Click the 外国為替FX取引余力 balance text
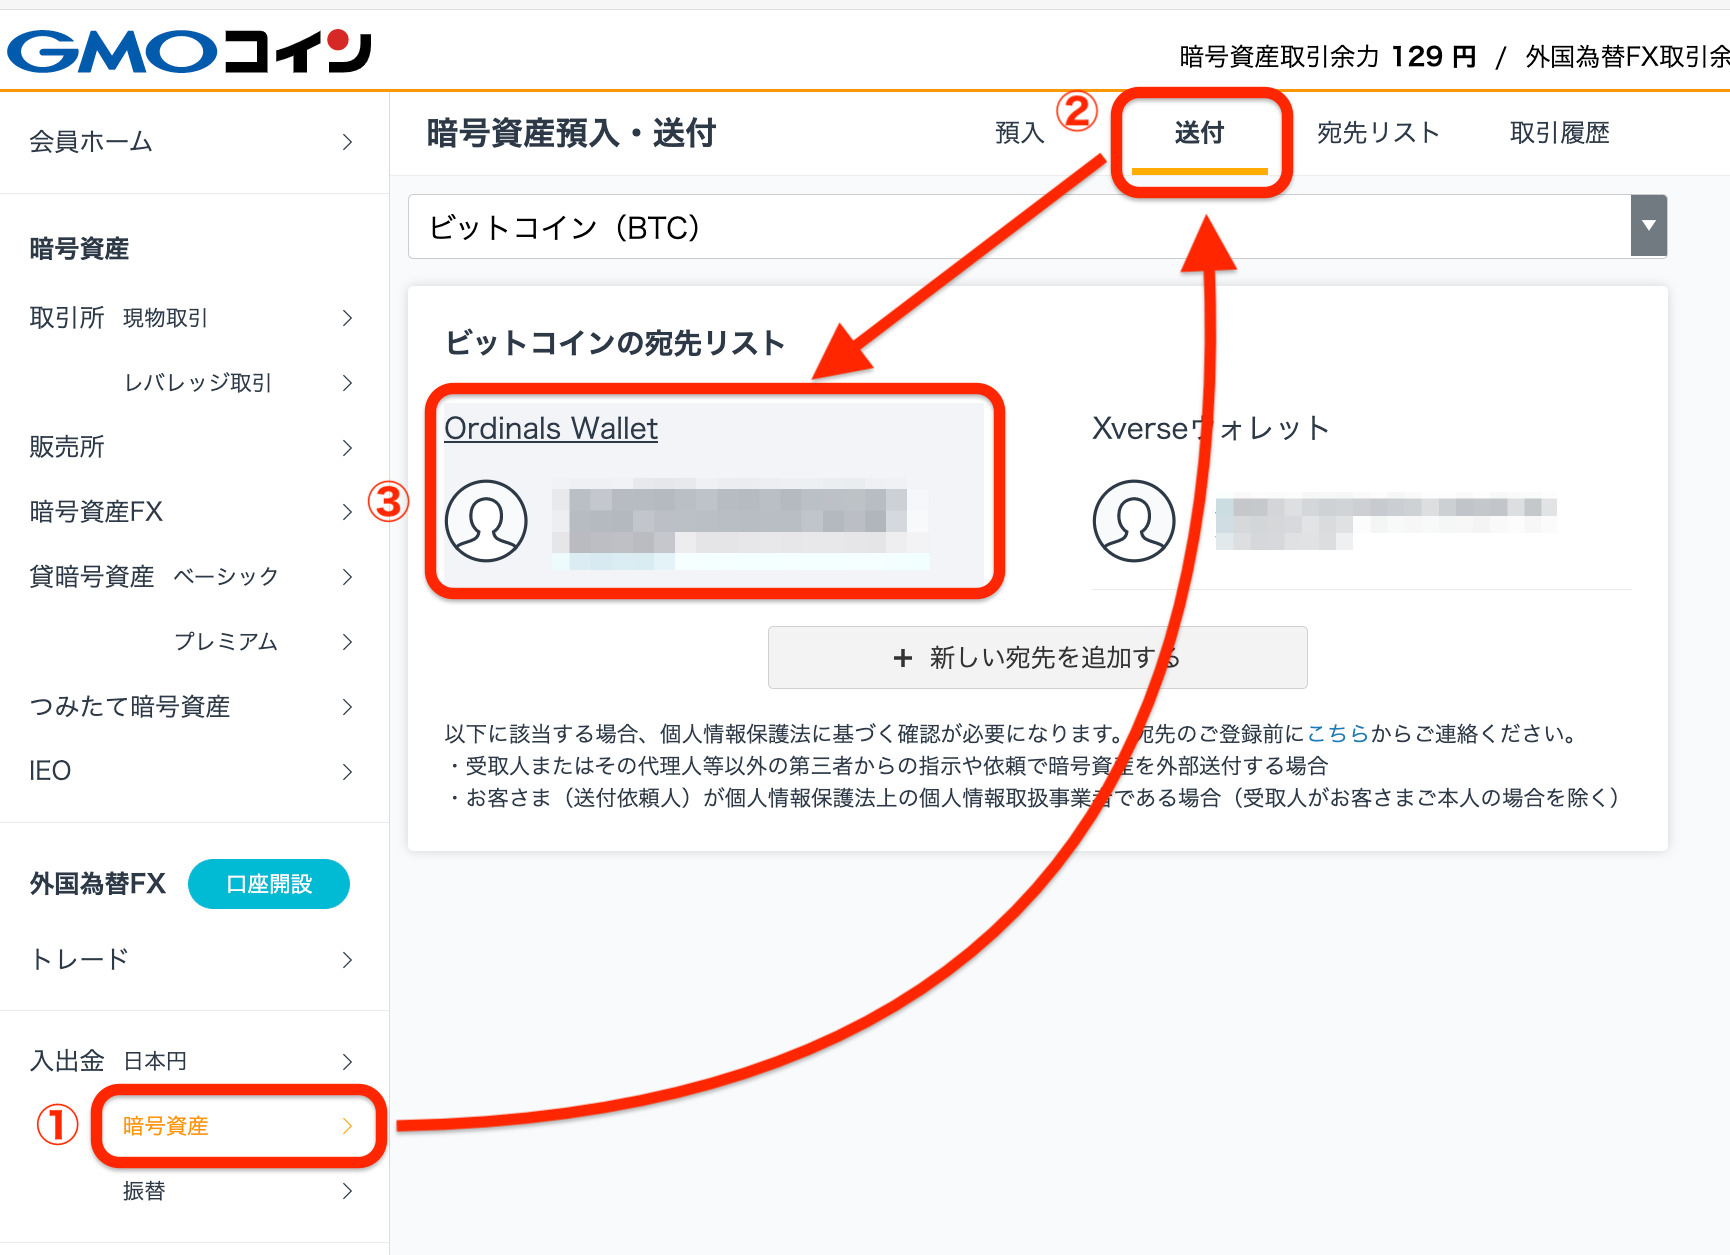The image size is (1730, 1255). click(x=1627, y=57)
